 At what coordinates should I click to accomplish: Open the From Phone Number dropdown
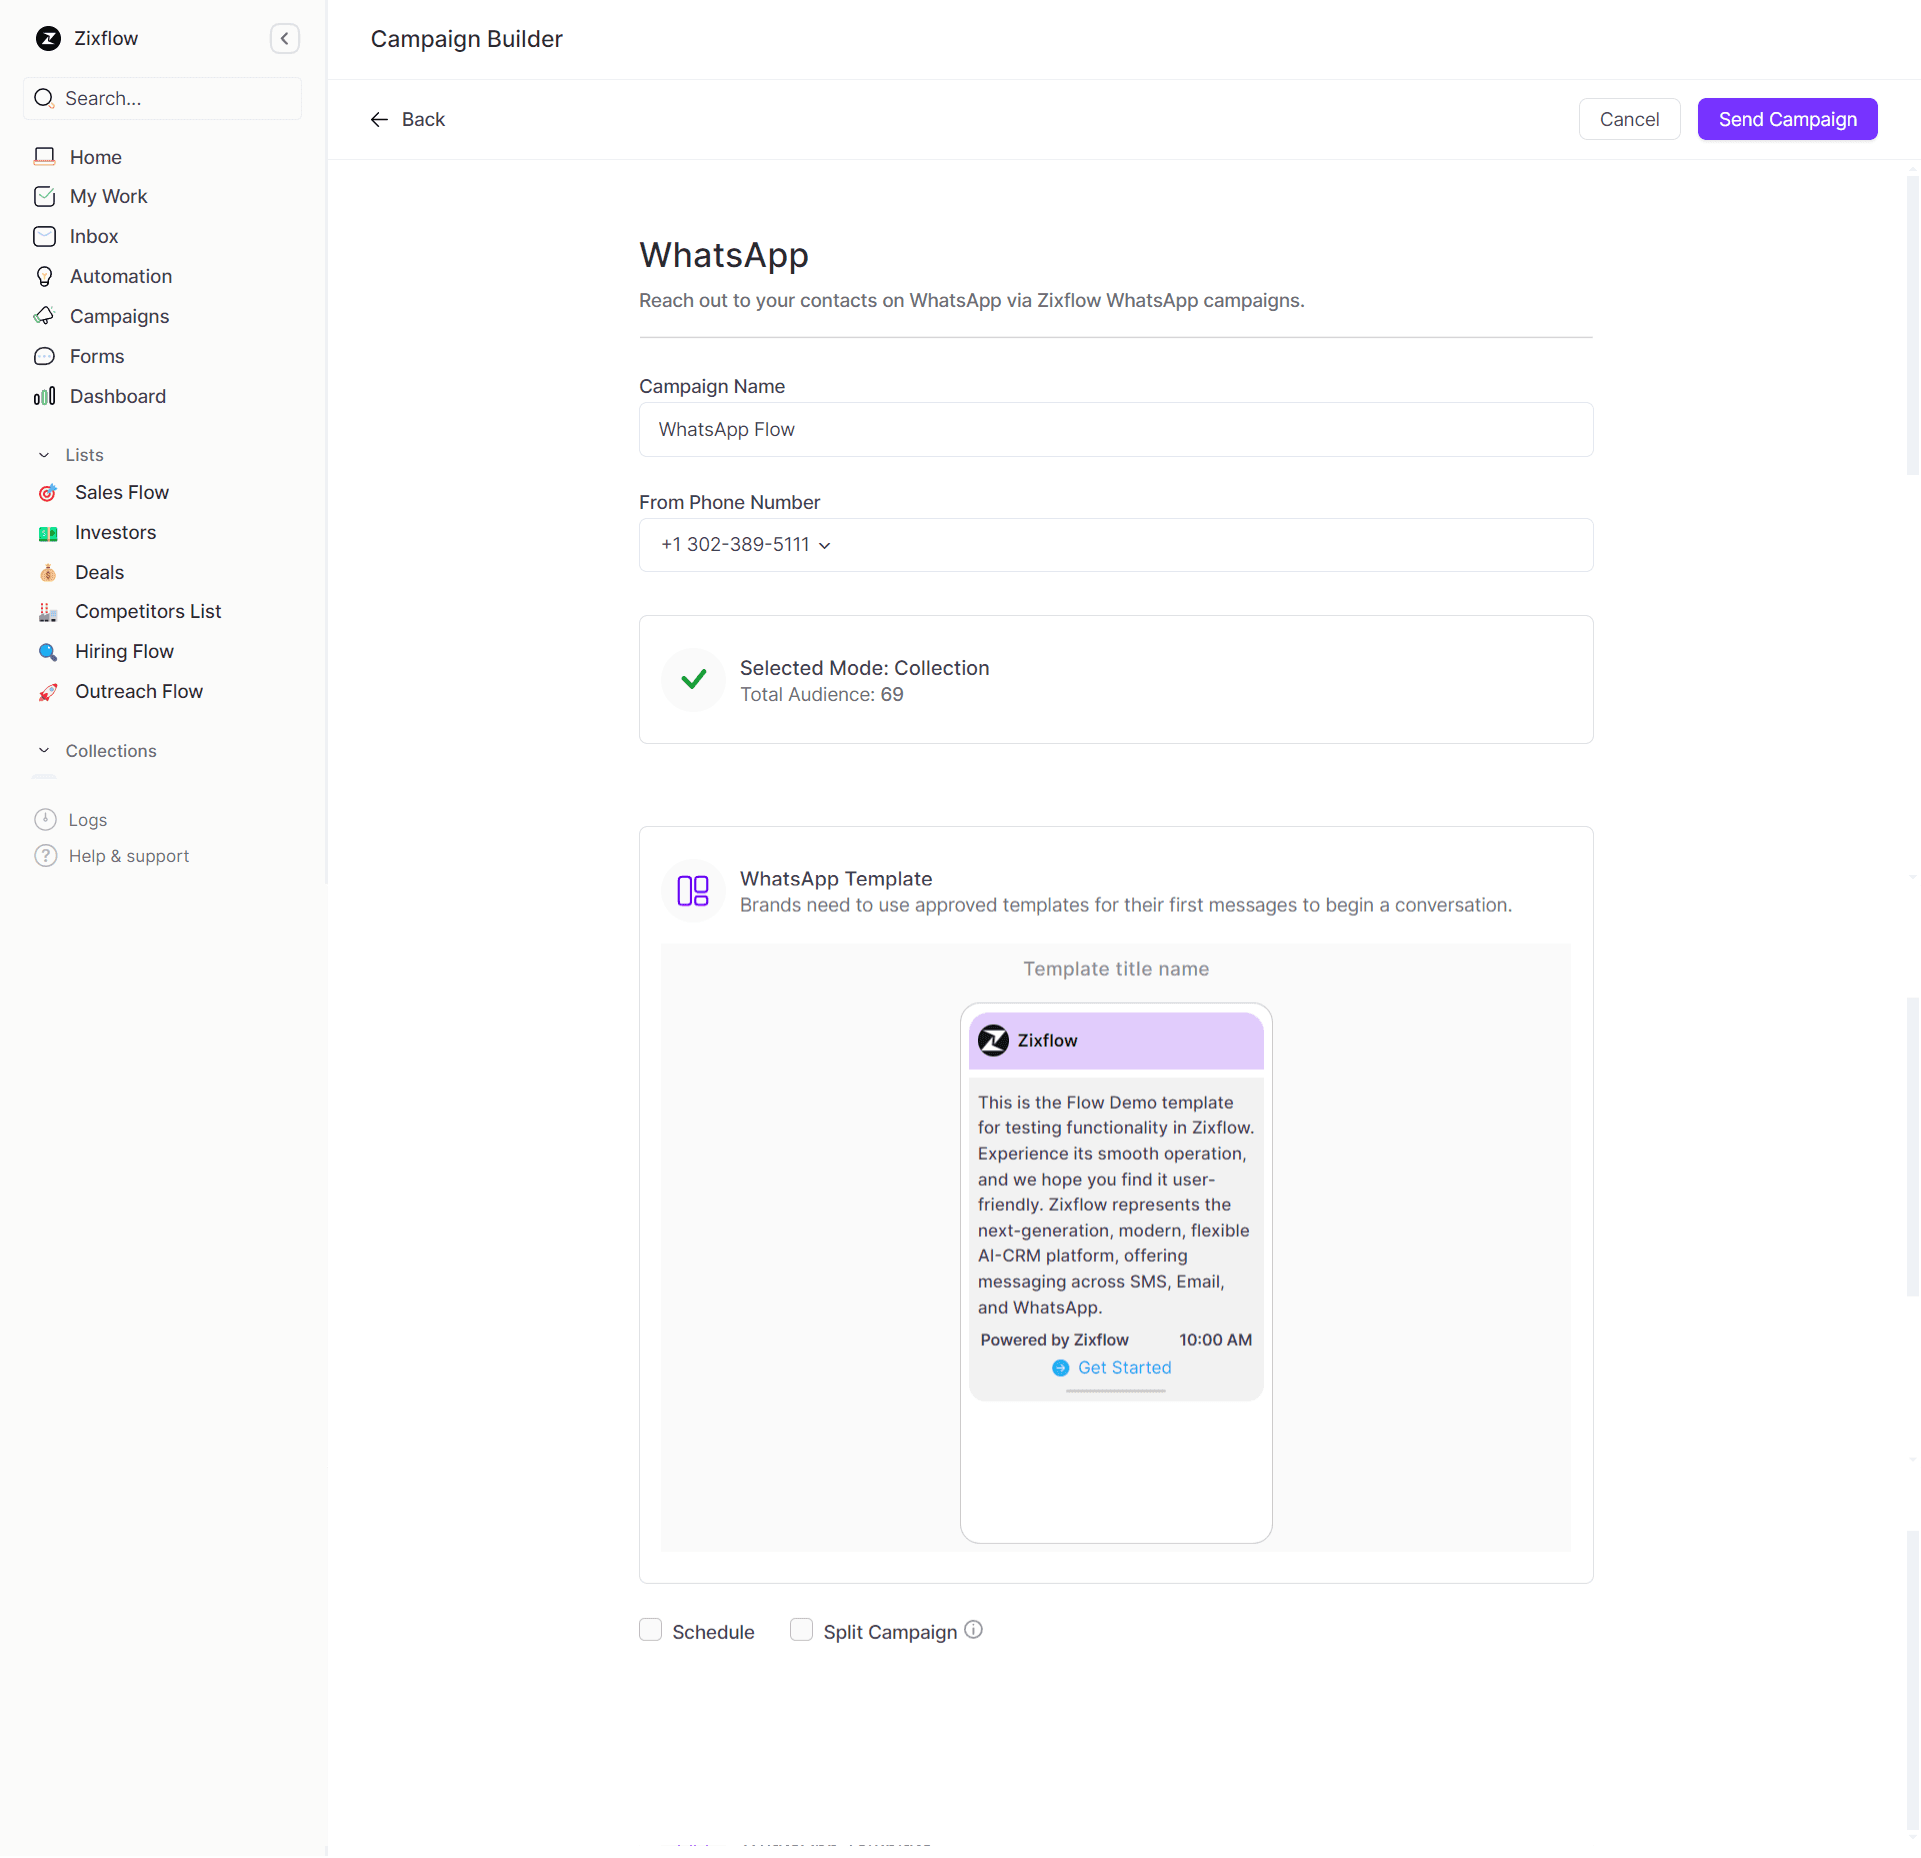coord(747,545)
